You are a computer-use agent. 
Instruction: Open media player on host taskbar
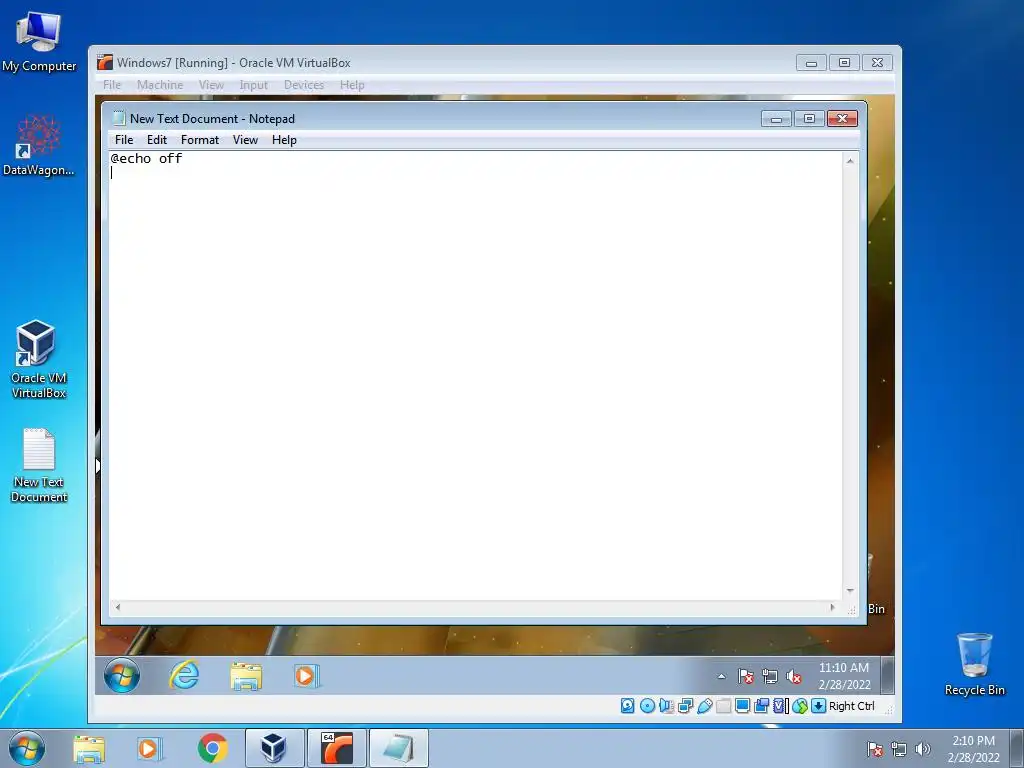point(149,749)
